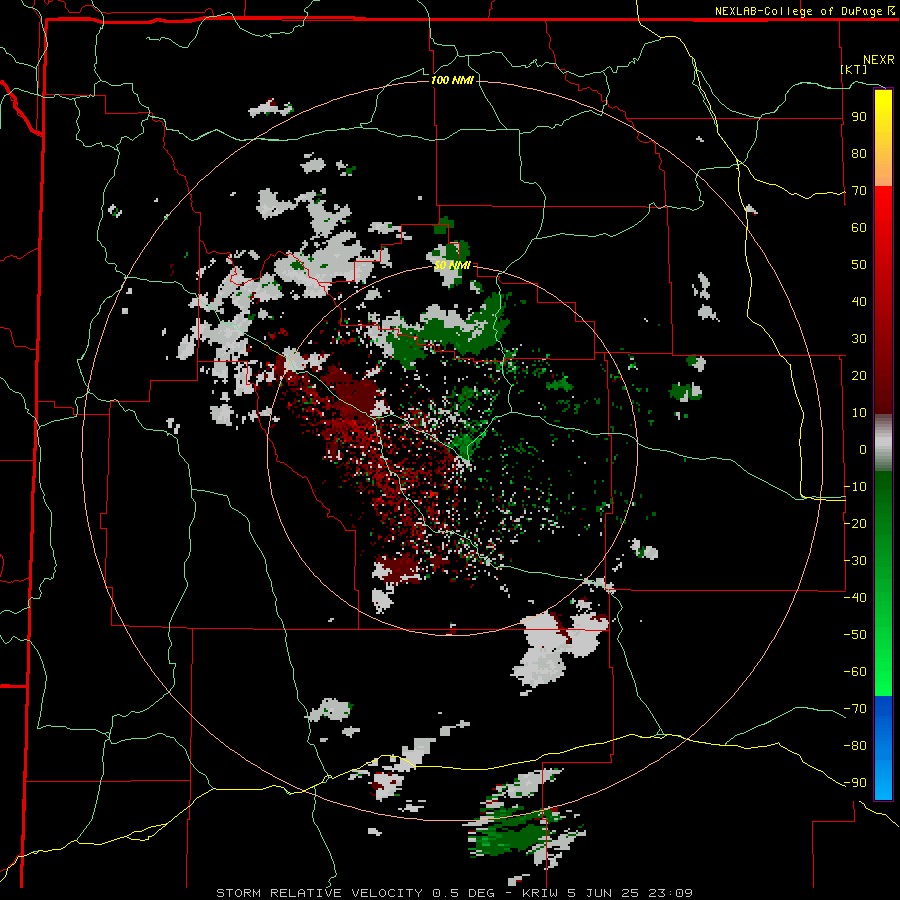
Task: Click the -50 value on velocity scale
Action: [x=855, y=635]
